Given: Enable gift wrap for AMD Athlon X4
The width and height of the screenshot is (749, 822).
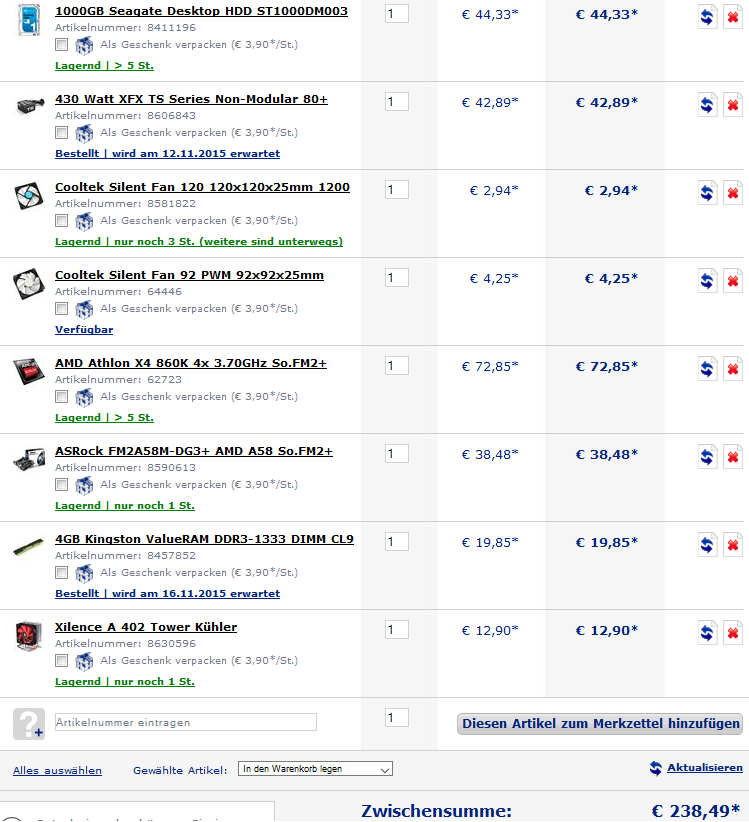Looking at the screenshot, I should 61,397.
